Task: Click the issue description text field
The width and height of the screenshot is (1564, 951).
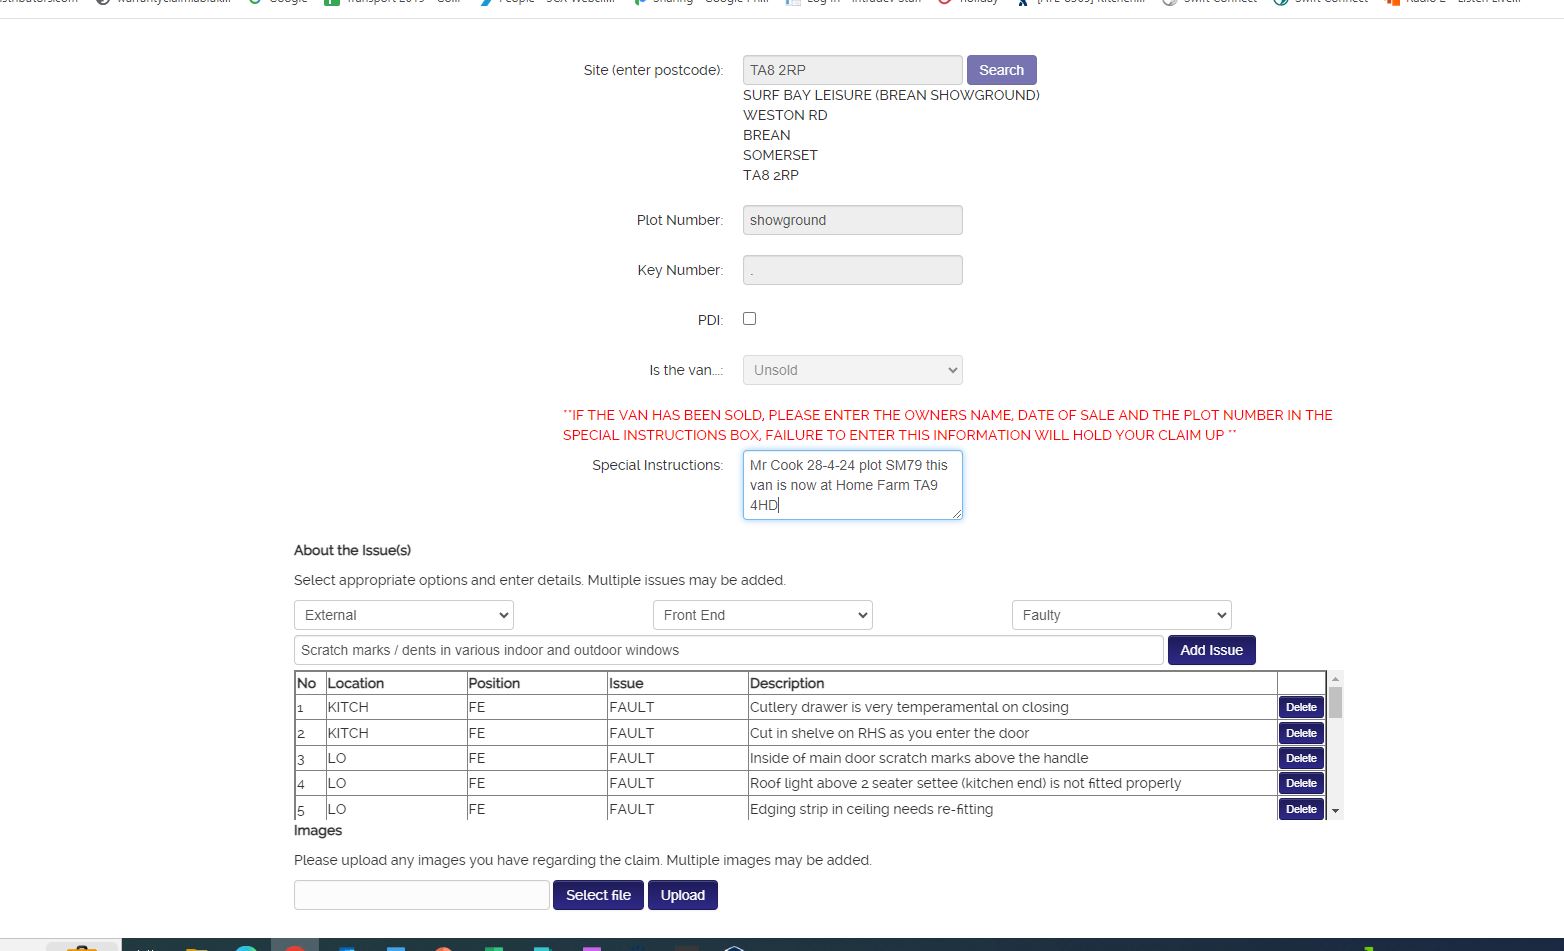Action: 728,650
